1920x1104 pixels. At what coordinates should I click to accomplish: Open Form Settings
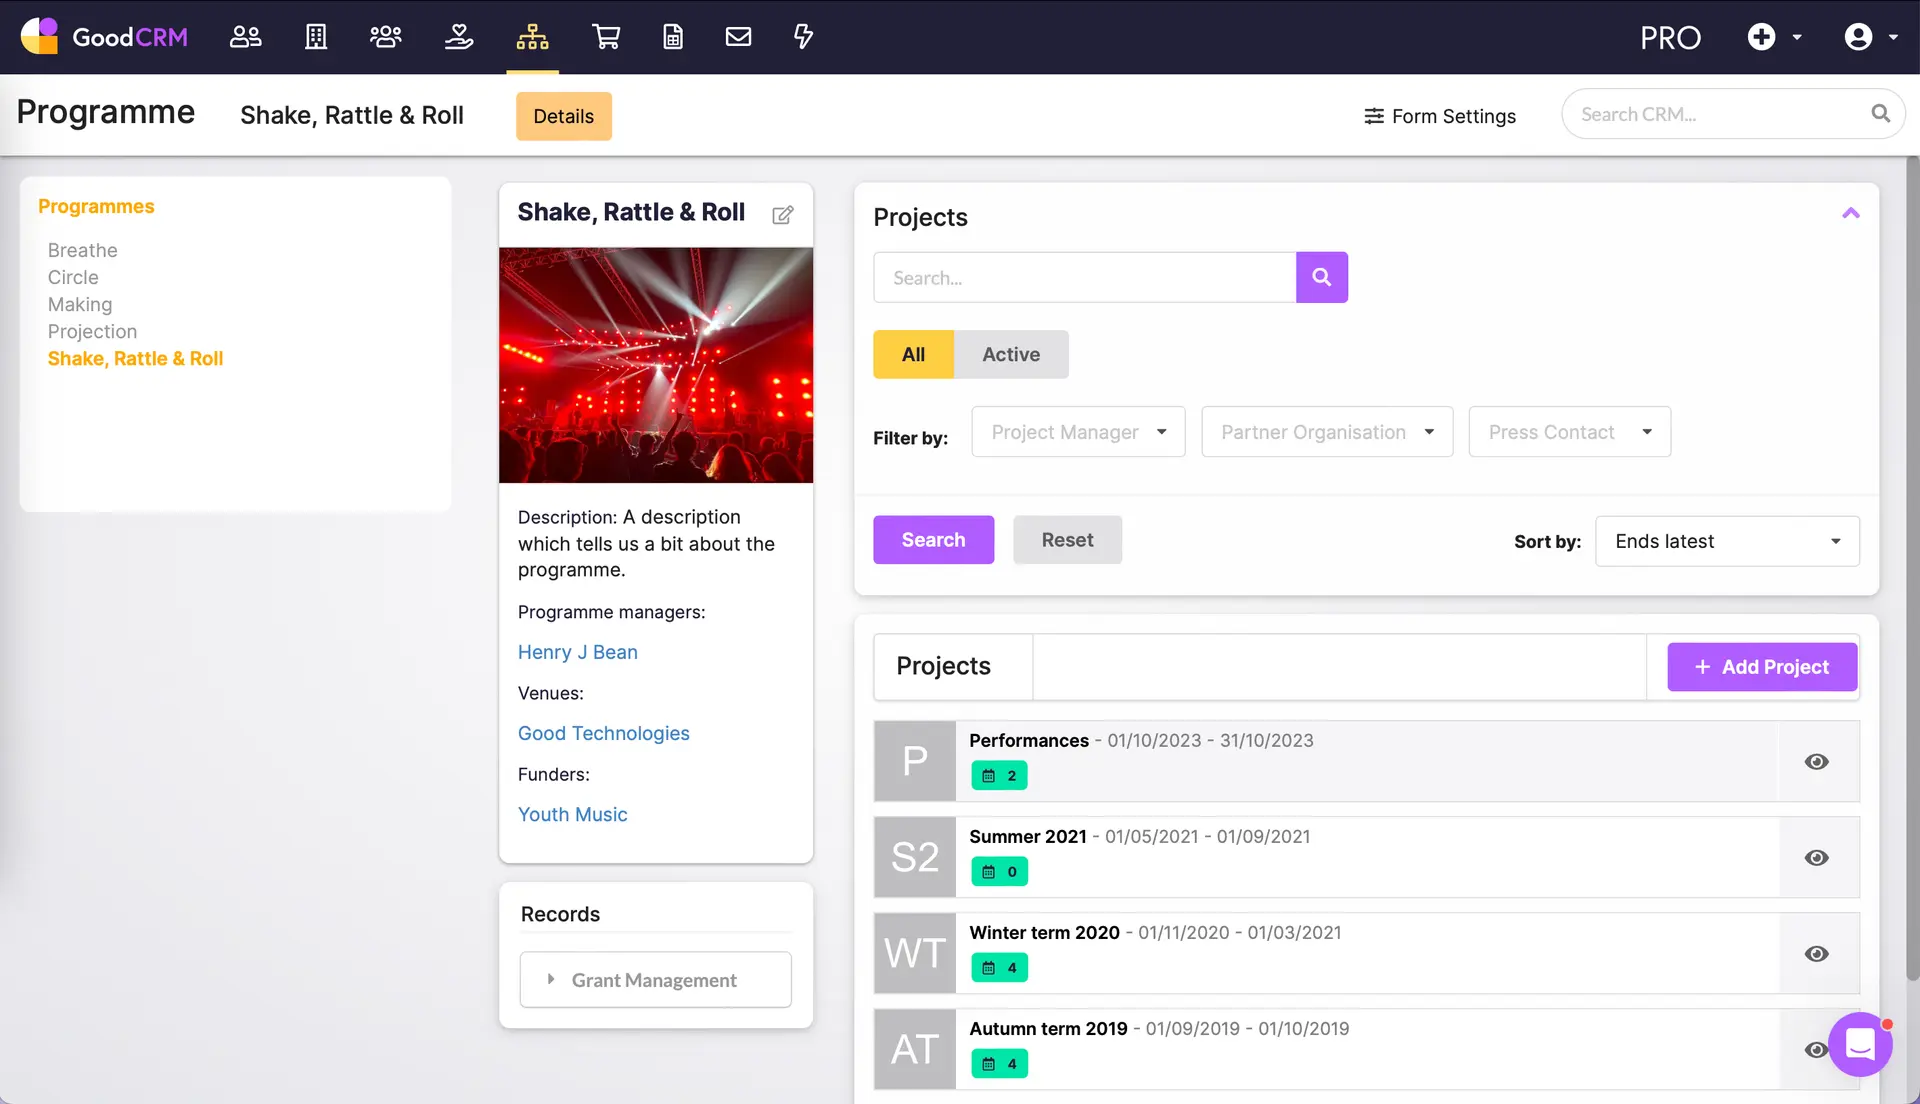click(1440, 116)
